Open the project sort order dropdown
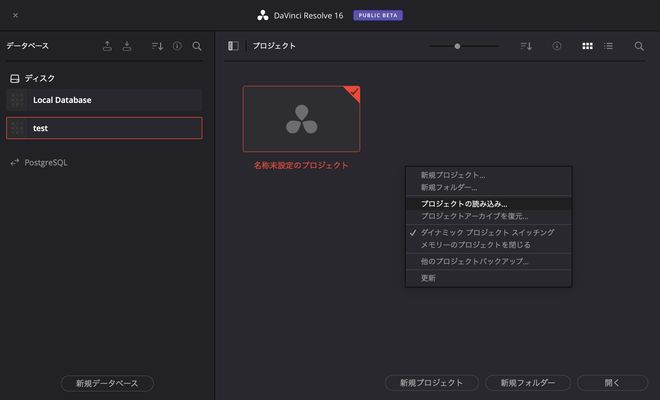 point(526,46)
